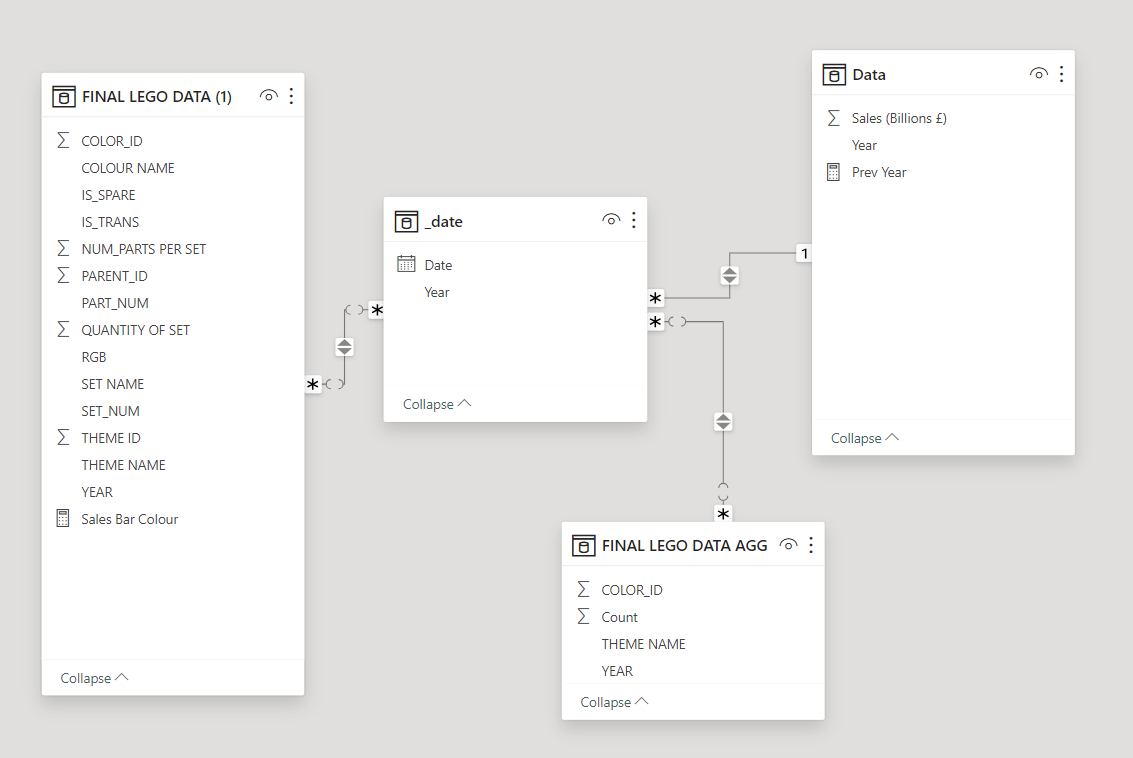Click the many marker above FINAL LEGO DATA AGG

pos(723,514)
